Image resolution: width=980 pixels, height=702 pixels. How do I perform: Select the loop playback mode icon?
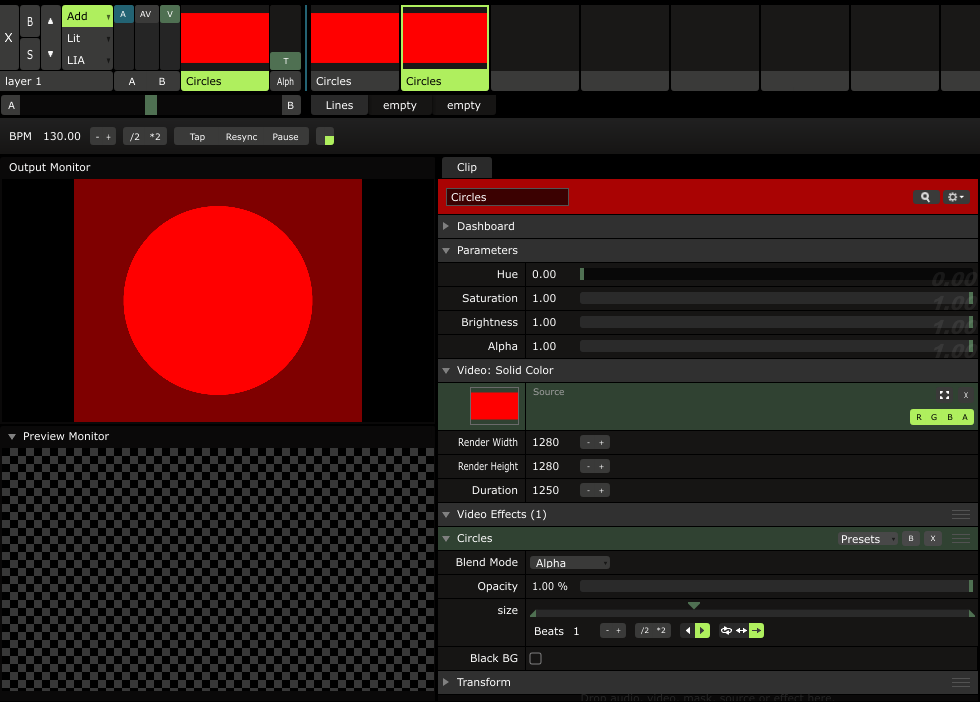726,631
